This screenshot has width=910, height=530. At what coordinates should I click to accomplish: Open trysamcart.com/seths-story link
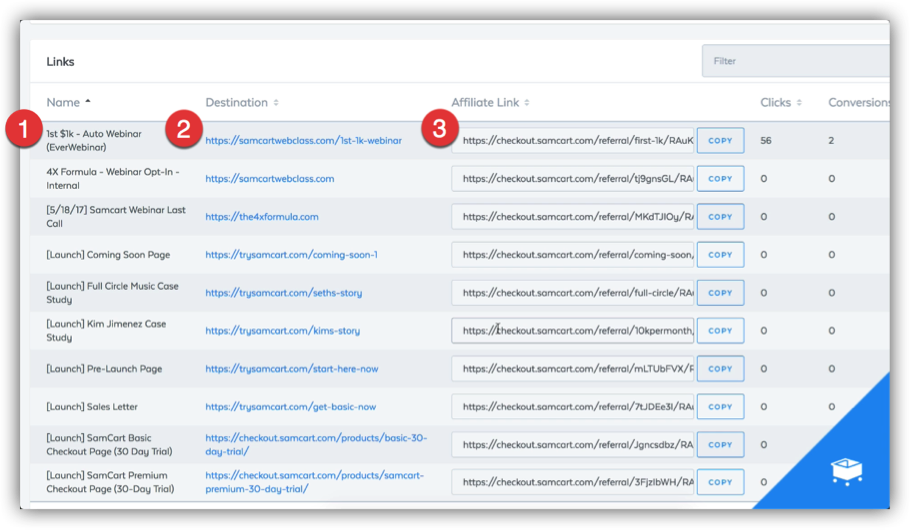(284, 293)
